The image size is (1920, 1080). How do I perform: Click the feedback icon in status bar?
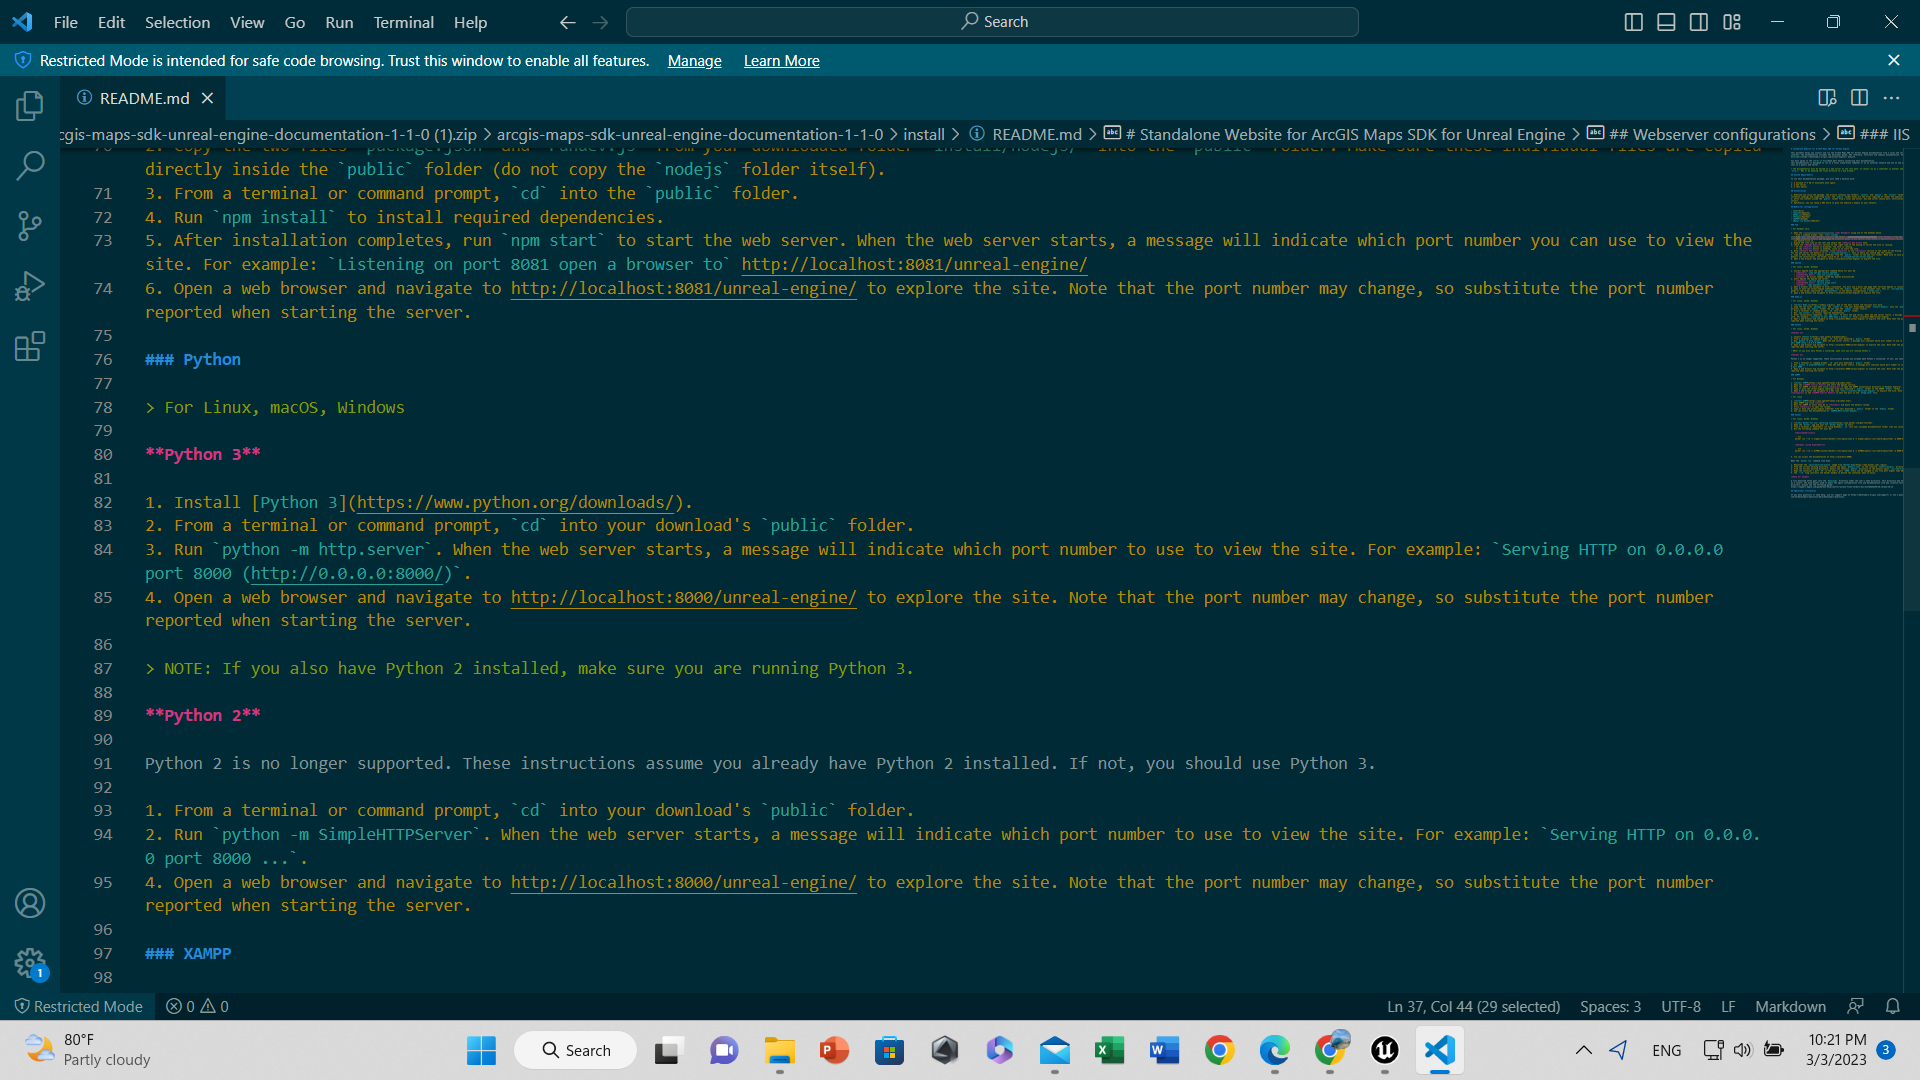coord(1856,1006)
